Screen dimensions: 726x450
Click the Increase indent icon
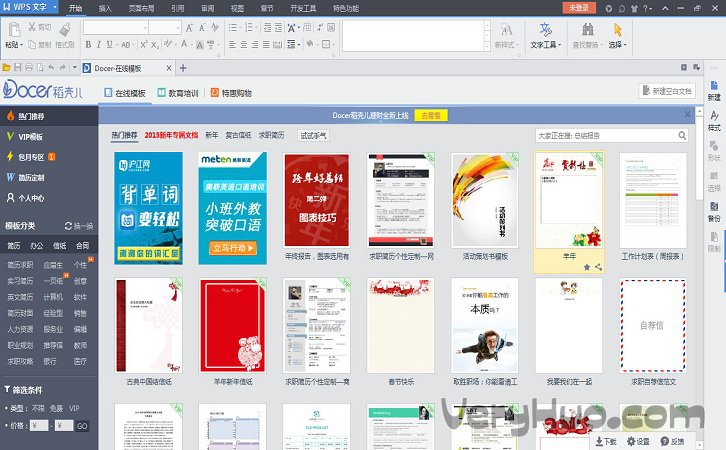(x=278, y=28)
